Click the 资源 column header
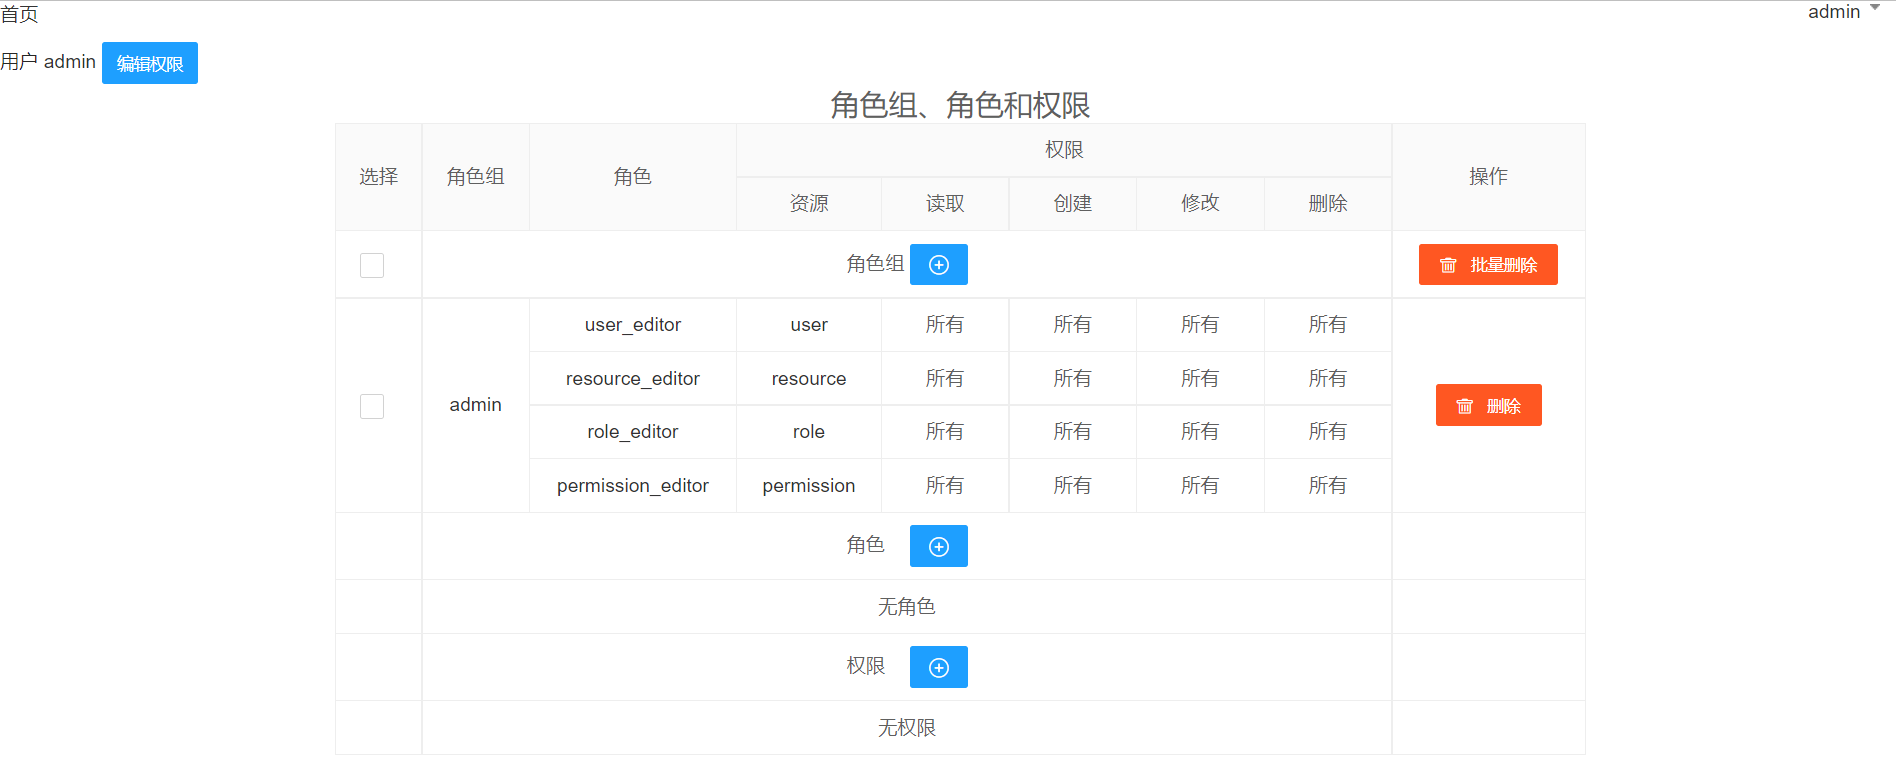This screenshot has width=1896, height=772. (x=809, y=204)
